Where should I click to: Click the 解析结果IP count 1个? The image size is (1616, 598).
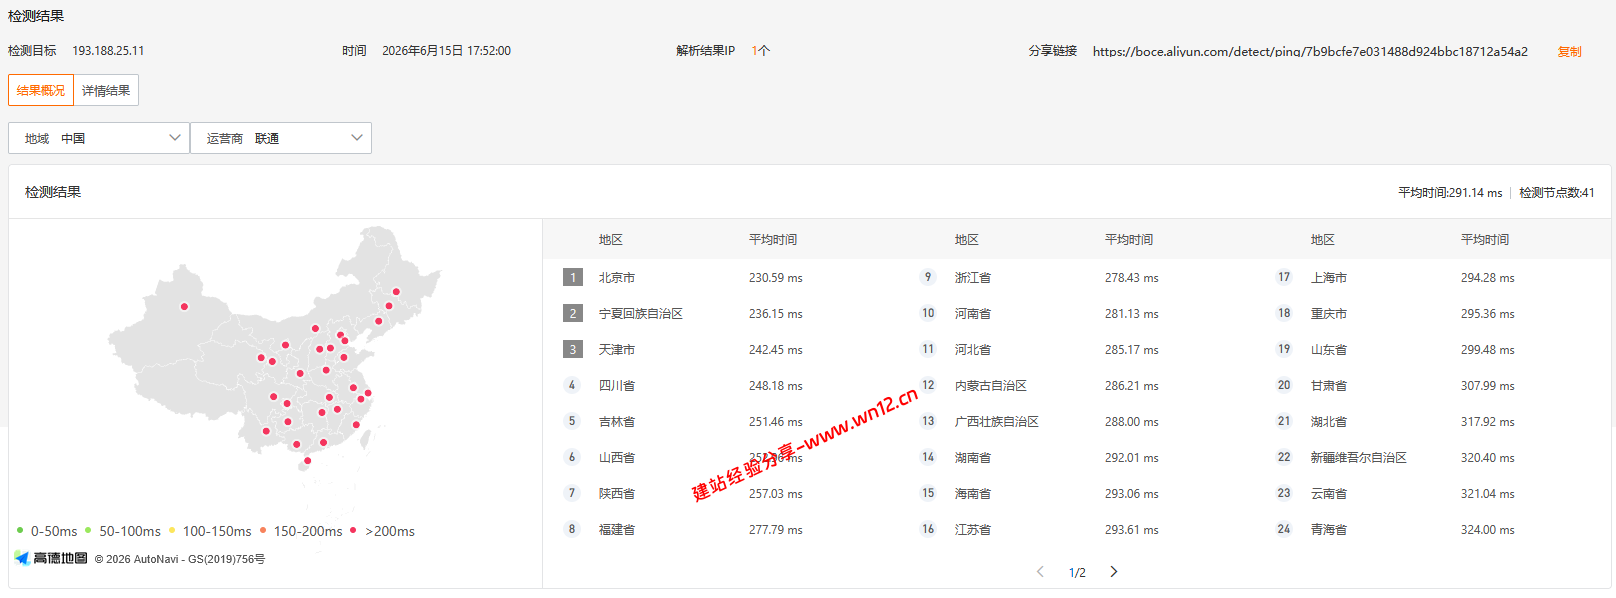click(x=761, y=51)
